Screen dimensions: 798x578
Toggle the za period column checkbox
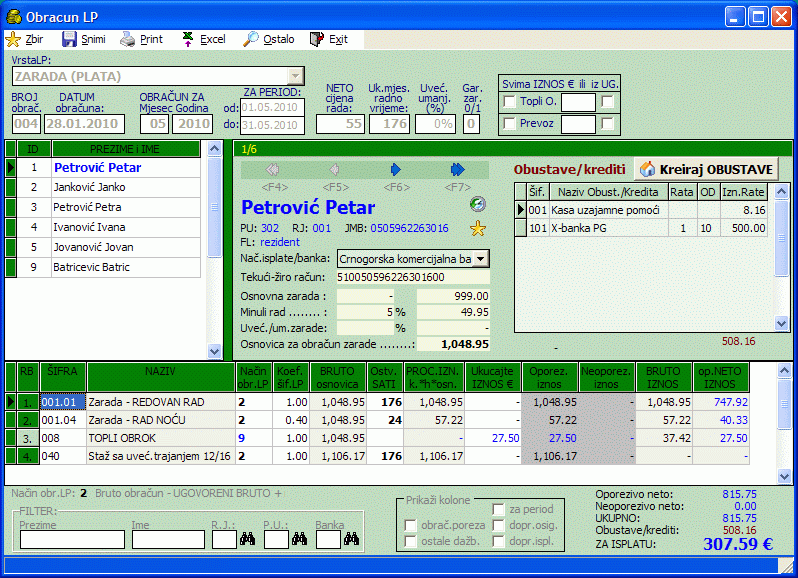(x=498, y=509)
